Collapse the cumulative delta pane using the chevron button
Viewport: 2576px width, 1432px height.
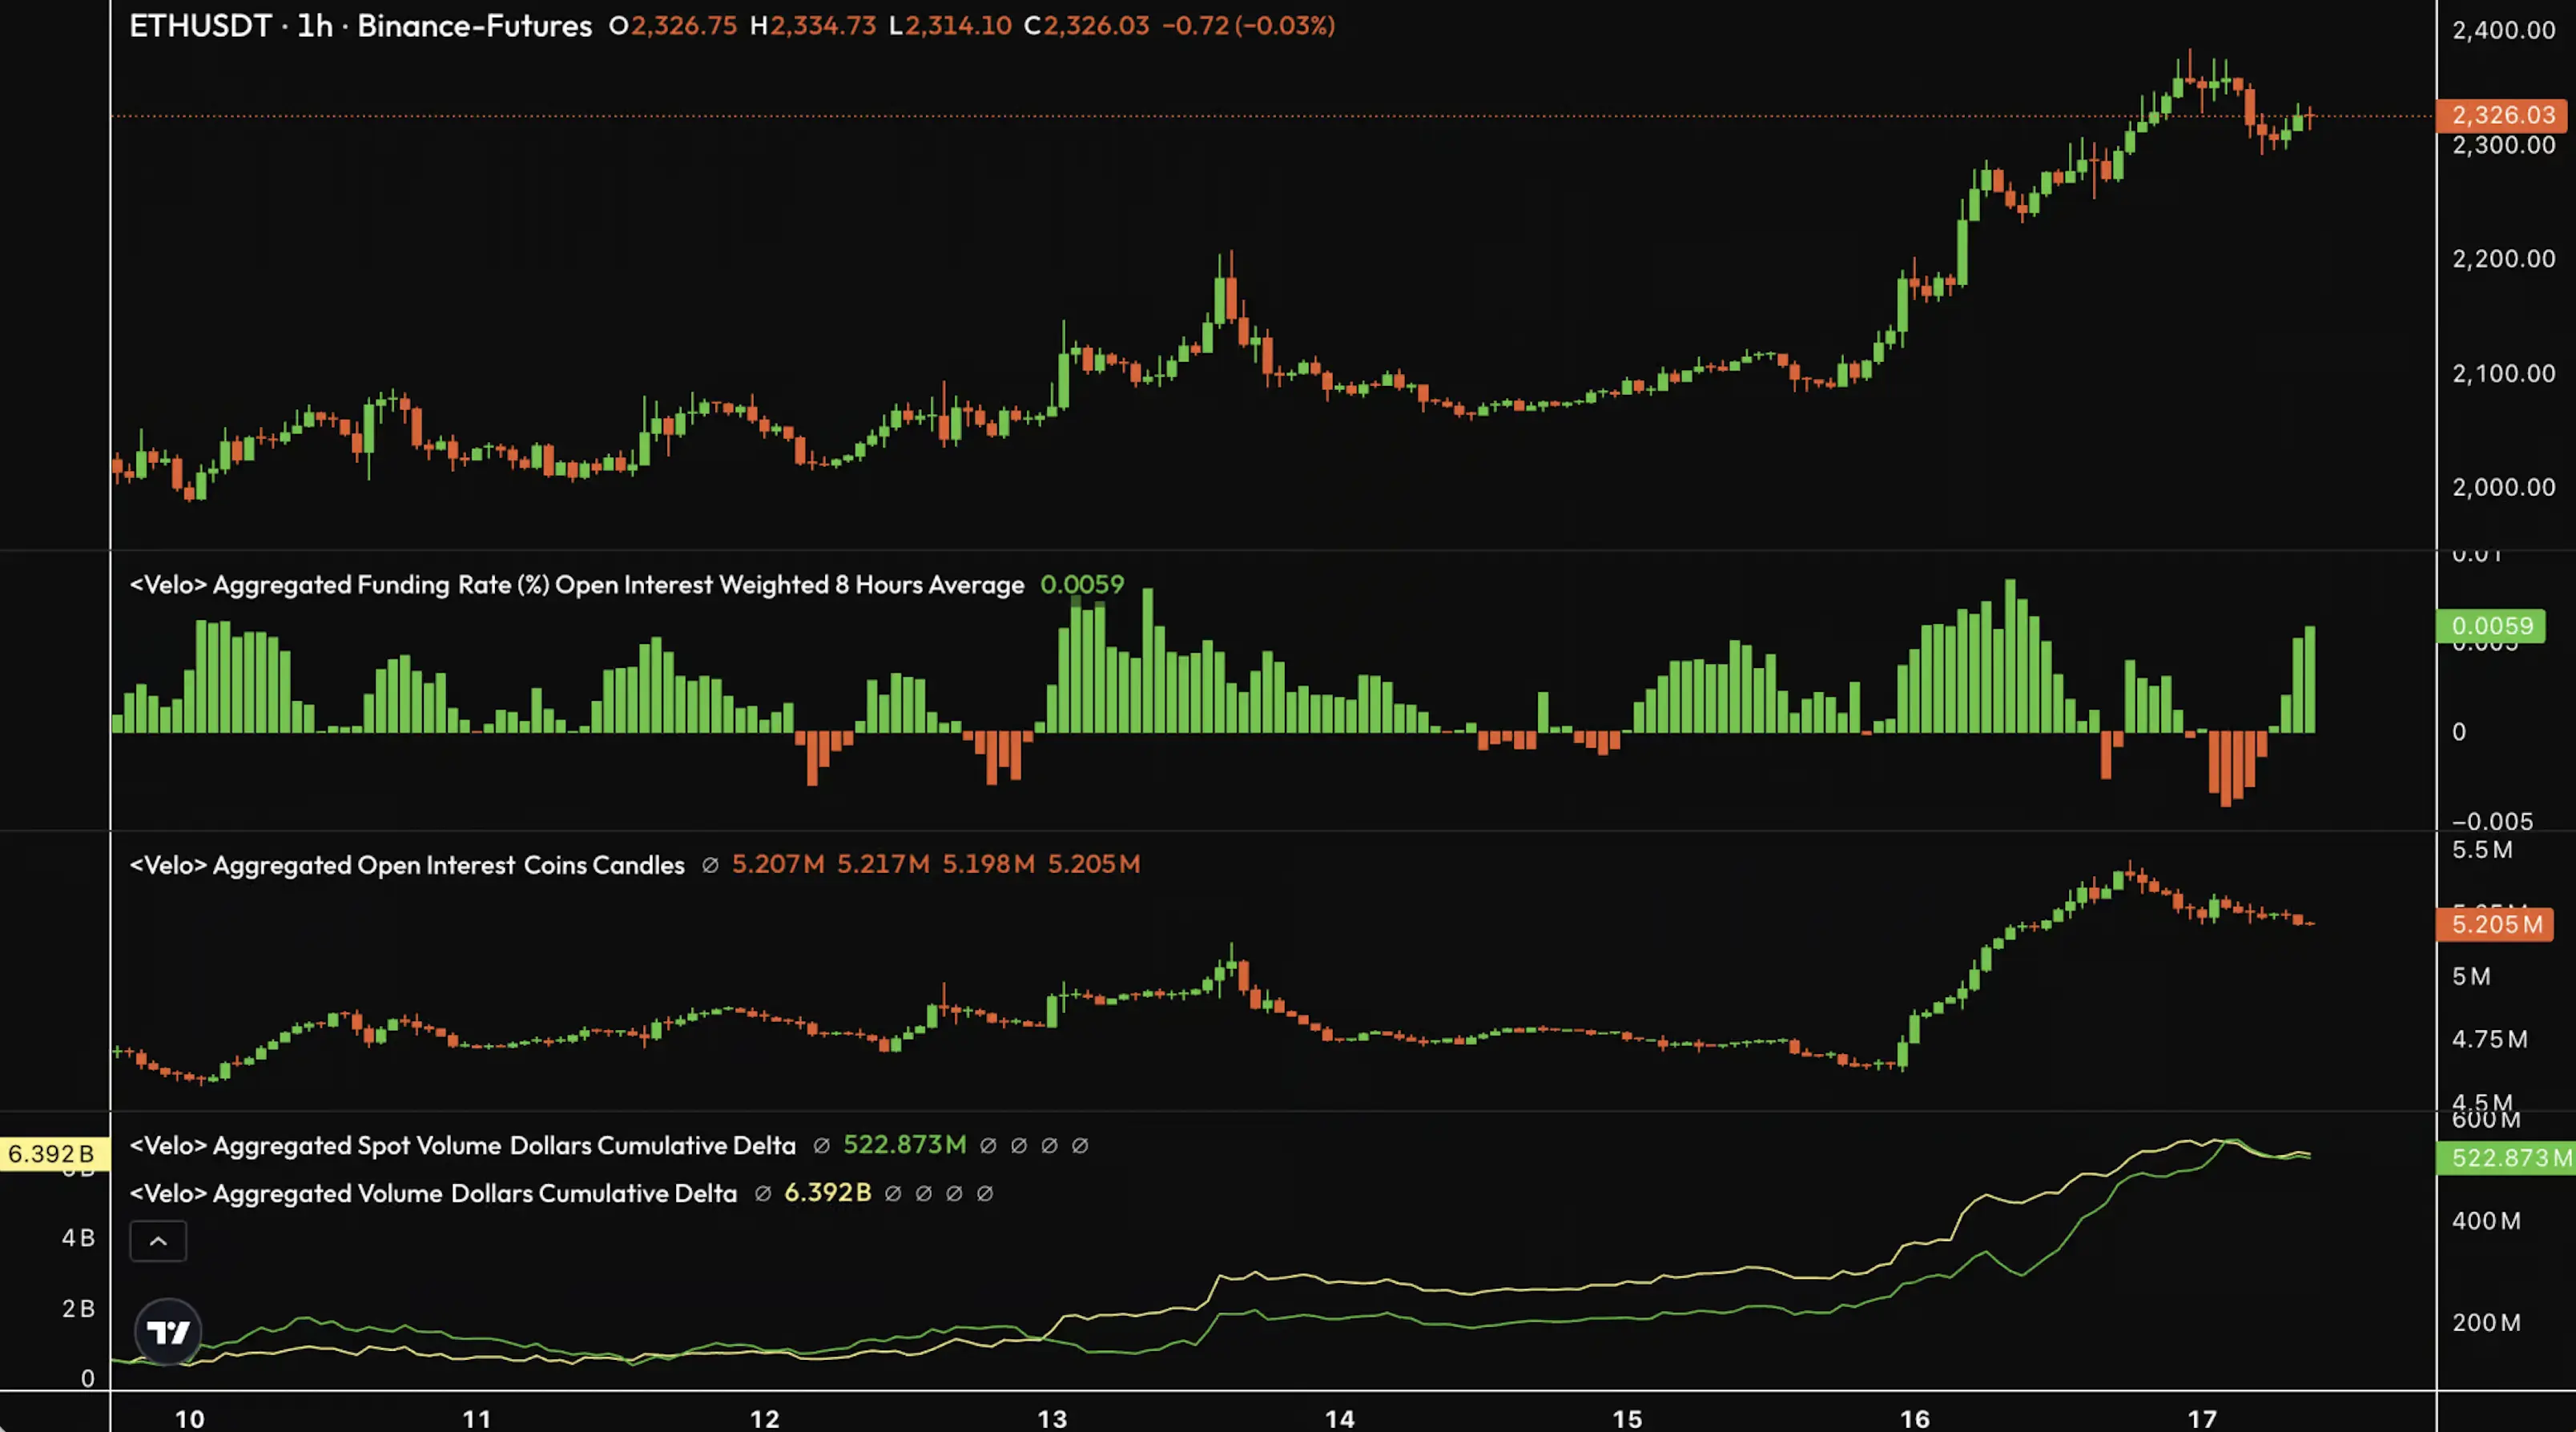point(158,1240)
